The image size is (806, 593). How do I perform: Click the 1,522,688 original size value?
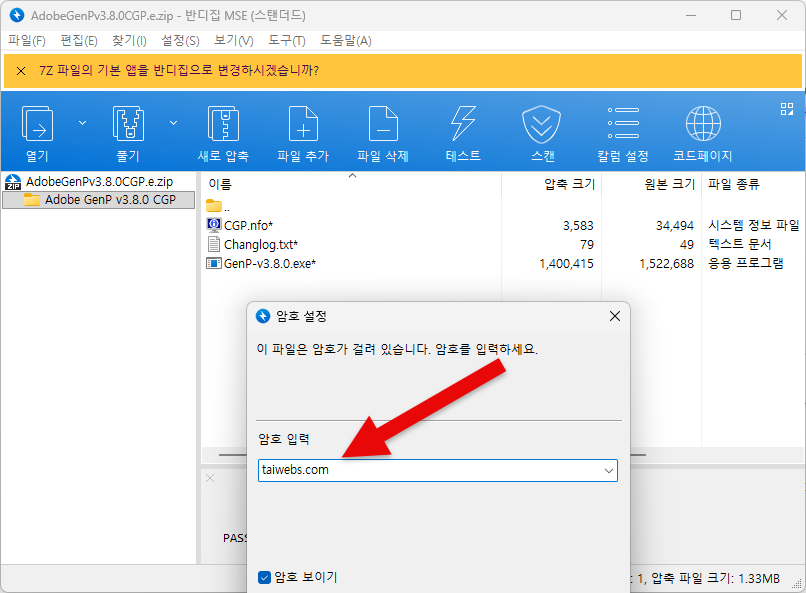point(667,264)
